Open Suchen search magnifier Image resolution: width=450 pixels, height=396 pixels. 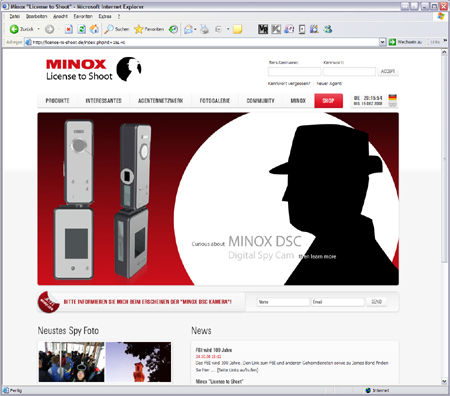coord(116,29)
